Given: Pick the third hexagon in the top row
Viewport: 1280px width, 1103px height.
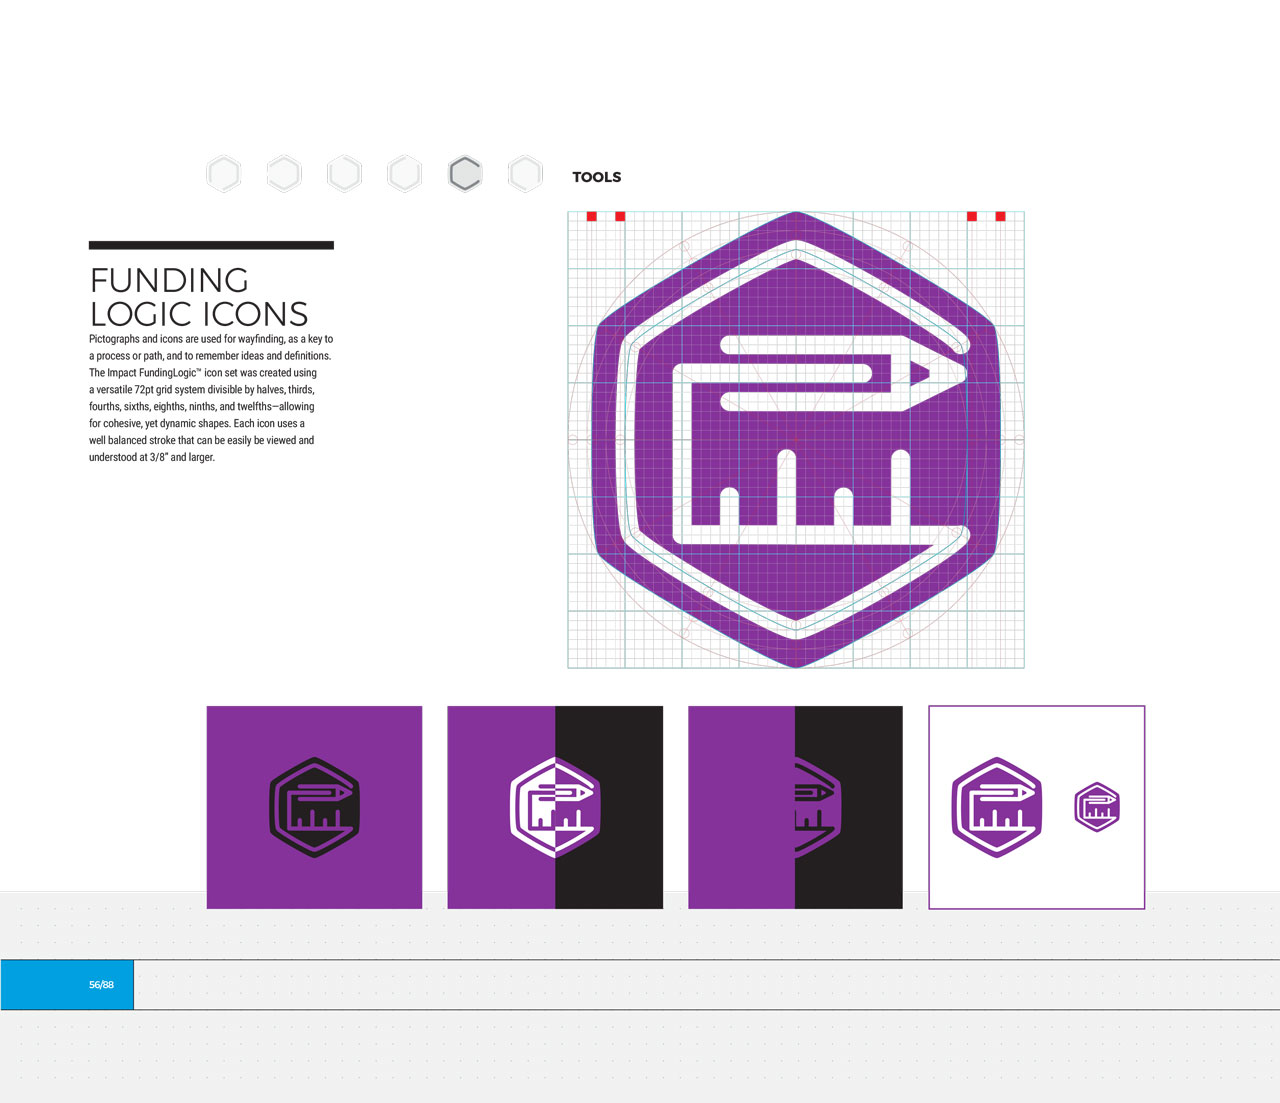Looking at the screenshot, I should (x=345, y=174).
